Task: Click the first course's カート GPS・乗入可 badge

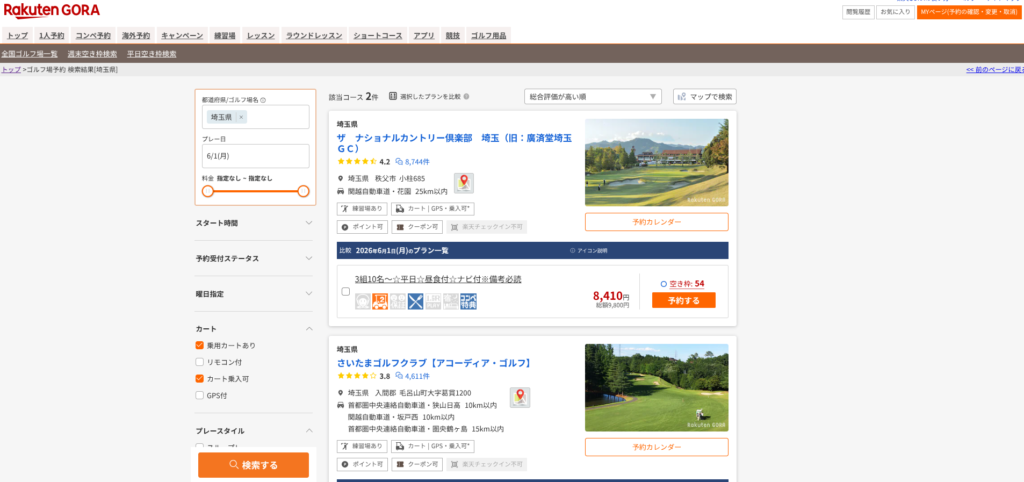Action: 433,209
